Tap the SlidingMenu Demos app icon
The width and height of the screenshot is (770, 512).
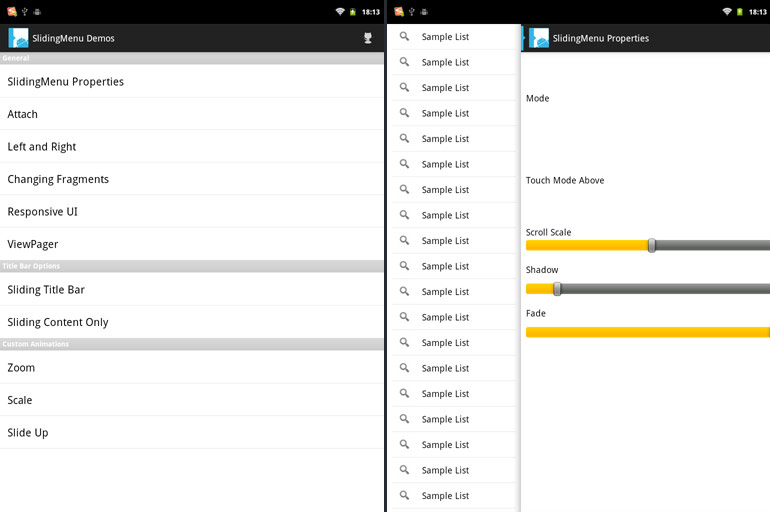[18, 38]
